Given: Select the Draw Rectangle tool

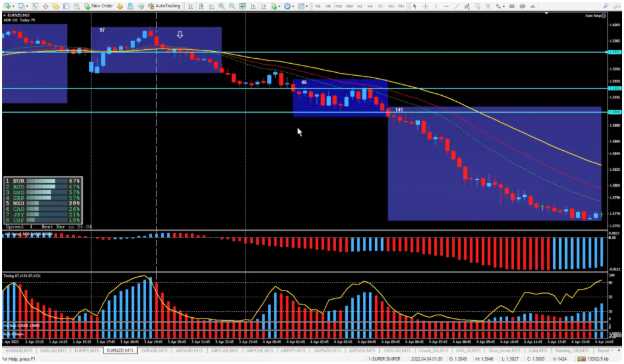Looking at the screenshot, I should click(x=511, y=6).
